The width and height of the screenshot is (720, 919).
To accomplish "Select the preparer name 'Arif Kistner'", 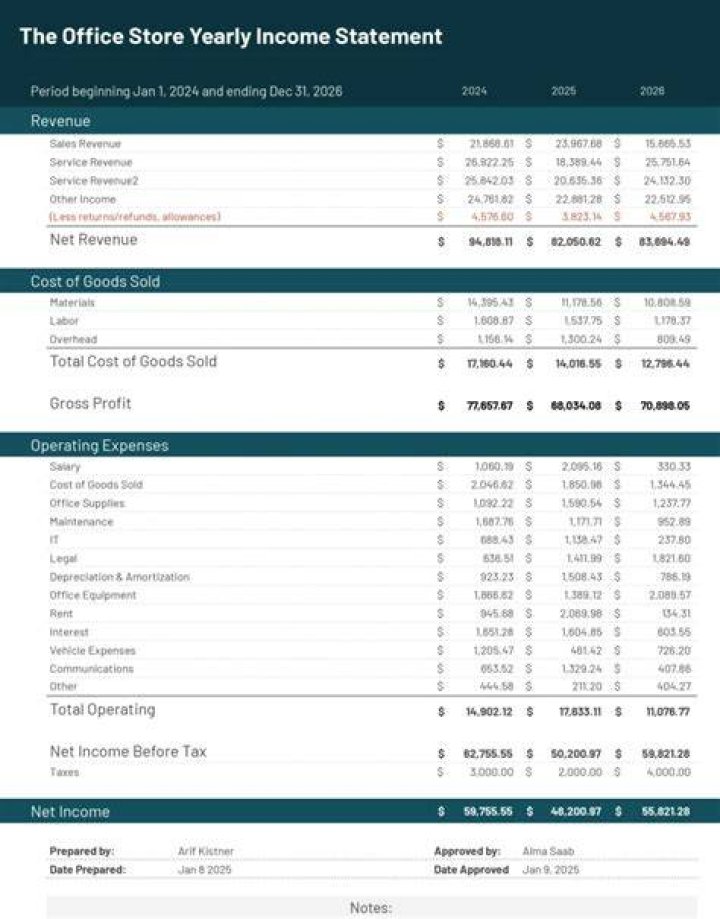I will point(205,851).
